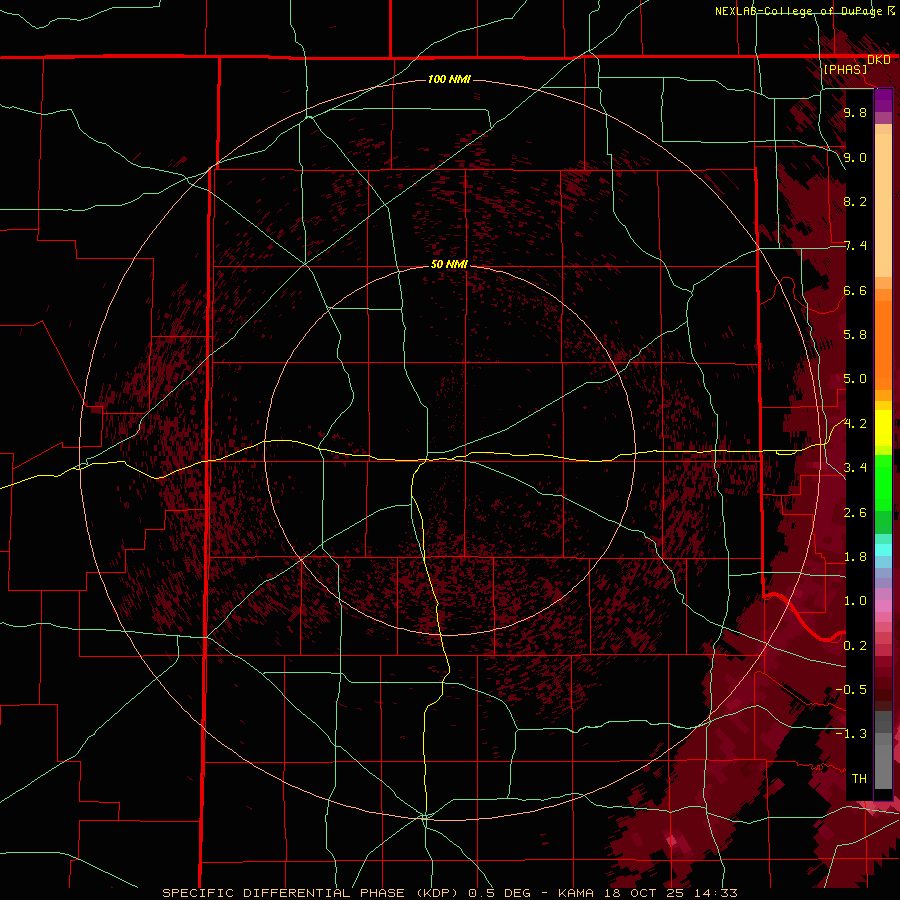Click the TH threshold legend label
Viewport: 900px width, 900px height.
tap(859, 779)
